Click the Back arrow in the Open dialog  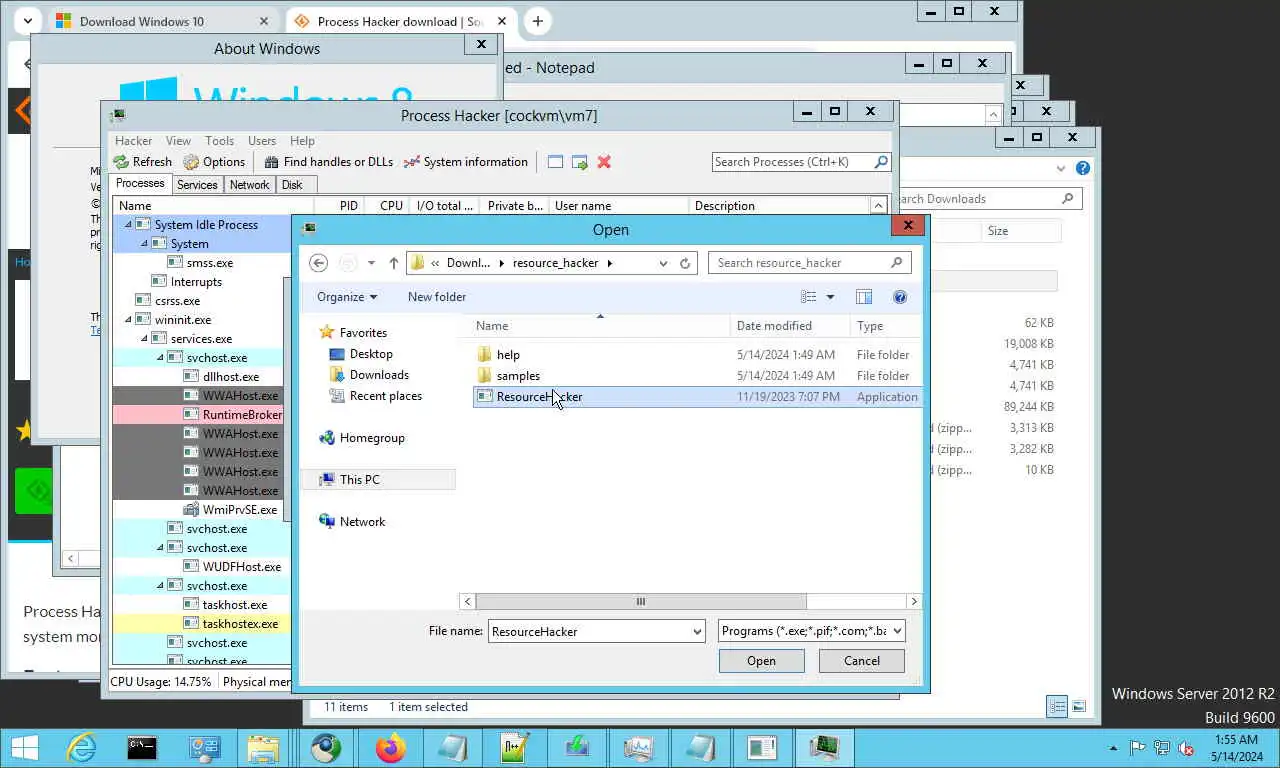click(x=318, y=263)
